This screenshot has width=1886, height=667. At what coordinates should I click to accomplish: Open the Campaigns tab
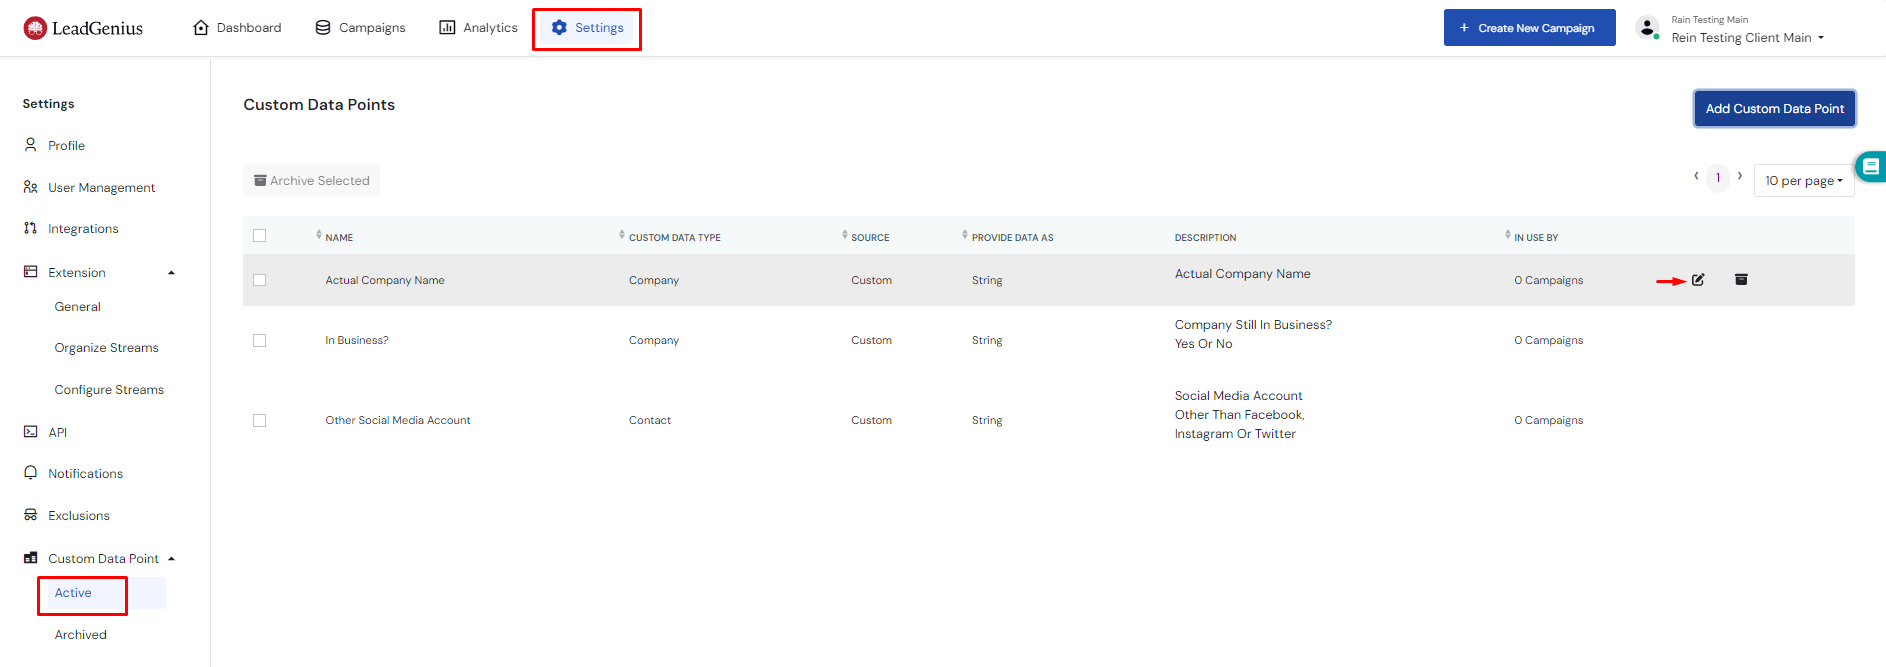pyautogui.click(x=360, y=27)
